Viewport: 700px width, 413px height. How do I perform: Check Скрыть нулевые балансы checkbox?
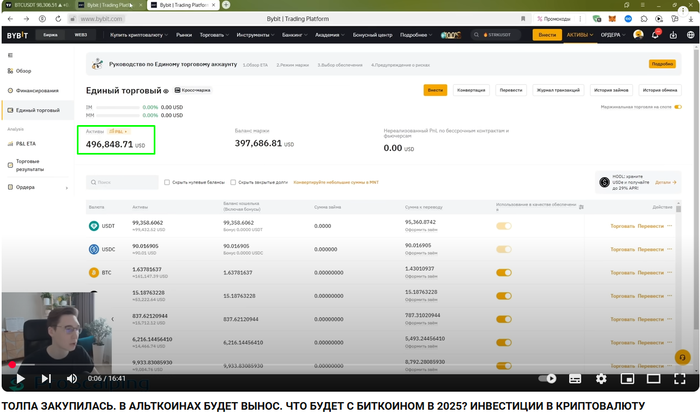[x=167, y=182]
